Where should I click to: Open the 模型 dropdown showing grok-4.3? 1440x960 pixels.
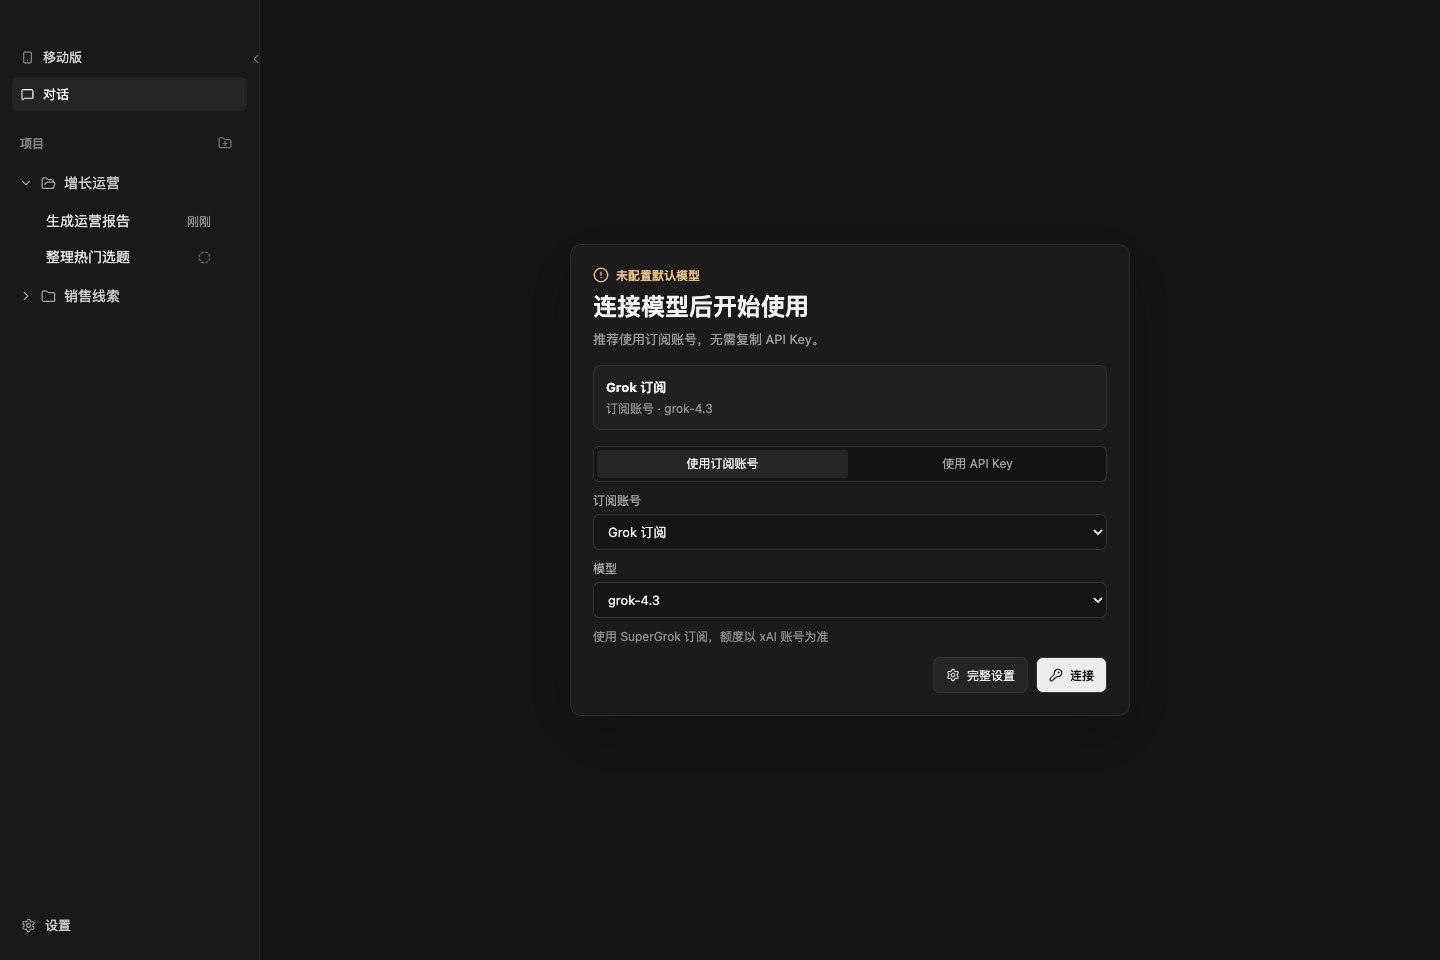tap(850, 600)
